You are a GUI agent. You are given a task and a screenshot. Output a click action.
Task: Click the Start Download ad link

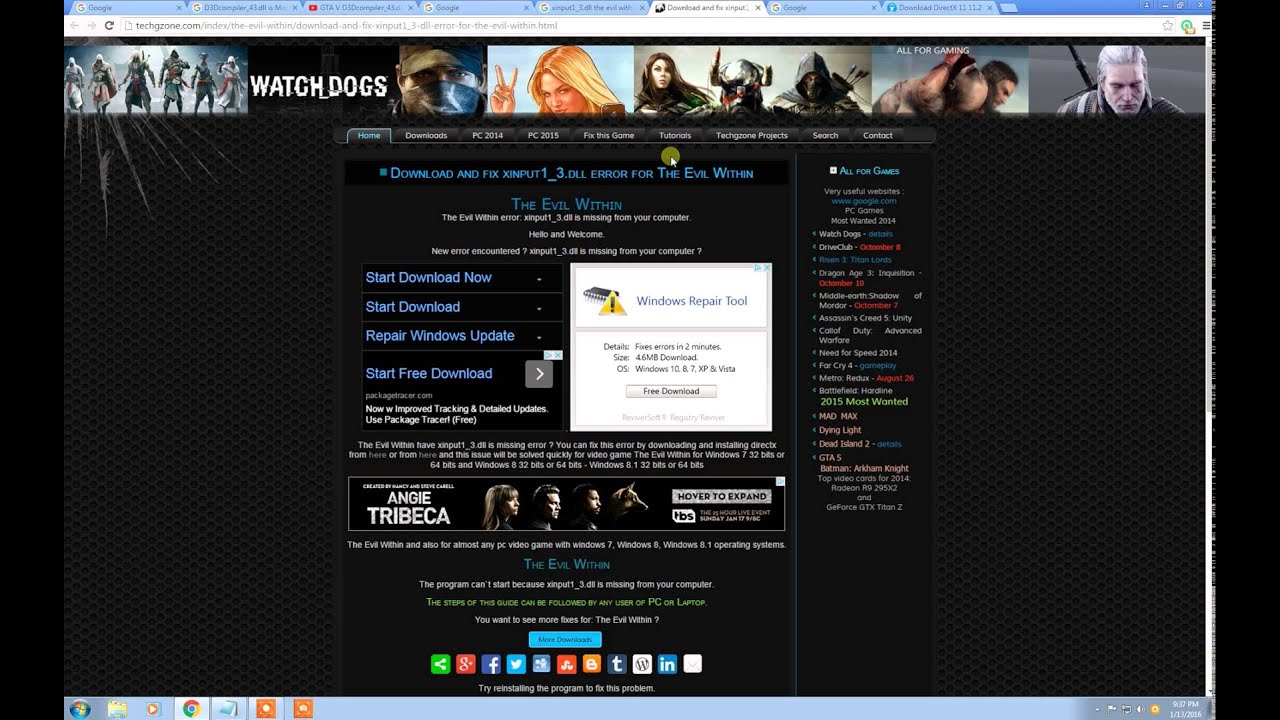coord(412,307)
